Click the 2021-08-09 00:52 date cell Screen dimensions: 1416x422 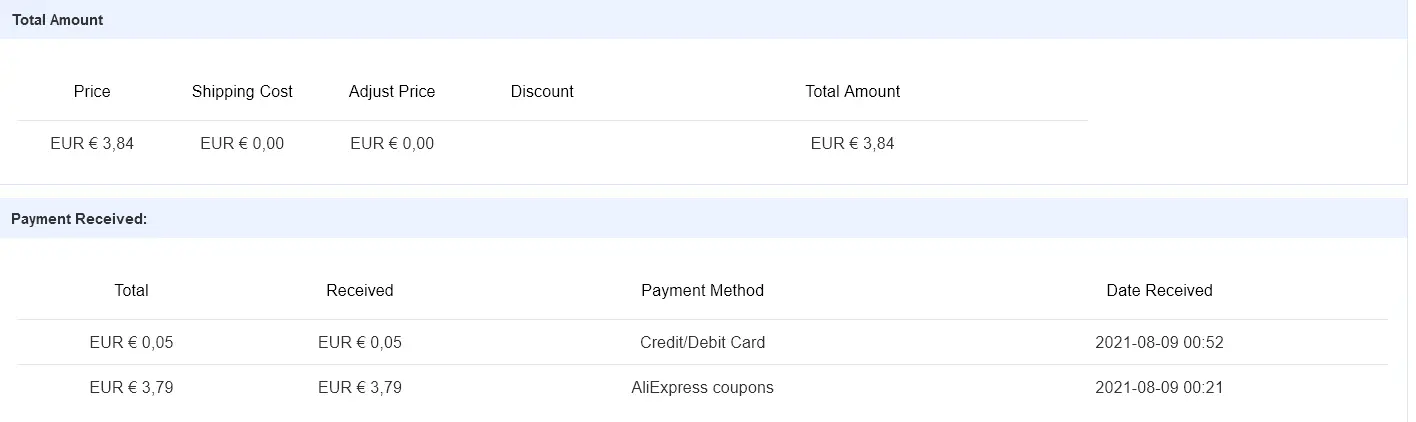[x=1160, y=342]
